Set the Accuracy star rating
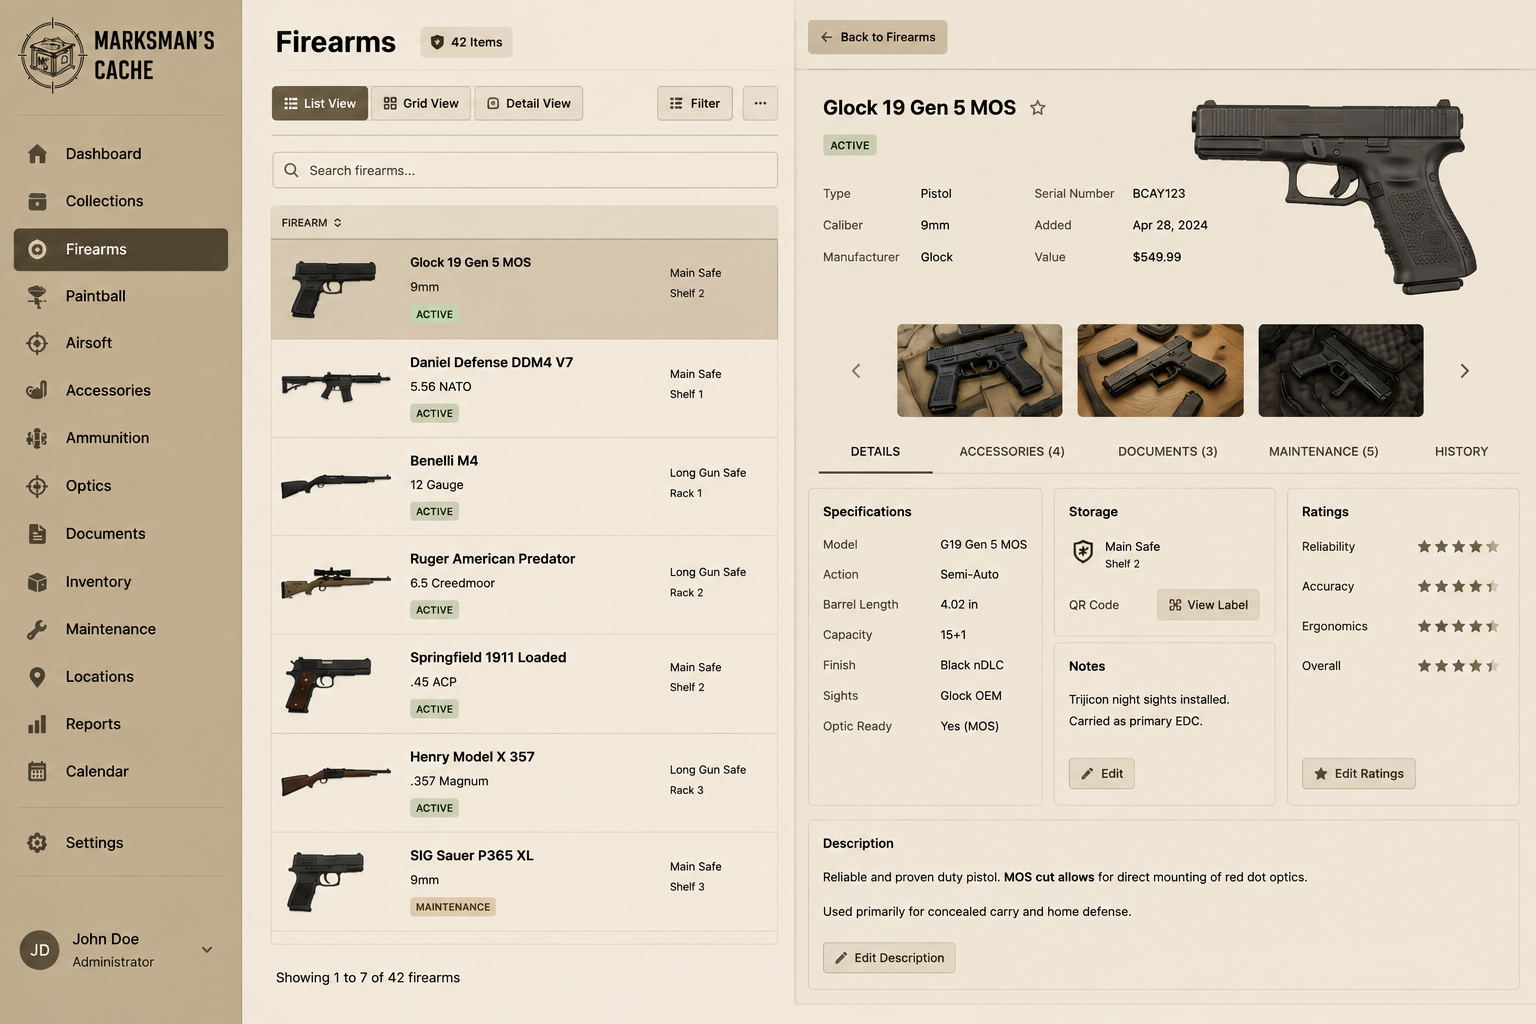This screenshot has height=1024, width=1536. [x=1458, y=587]
